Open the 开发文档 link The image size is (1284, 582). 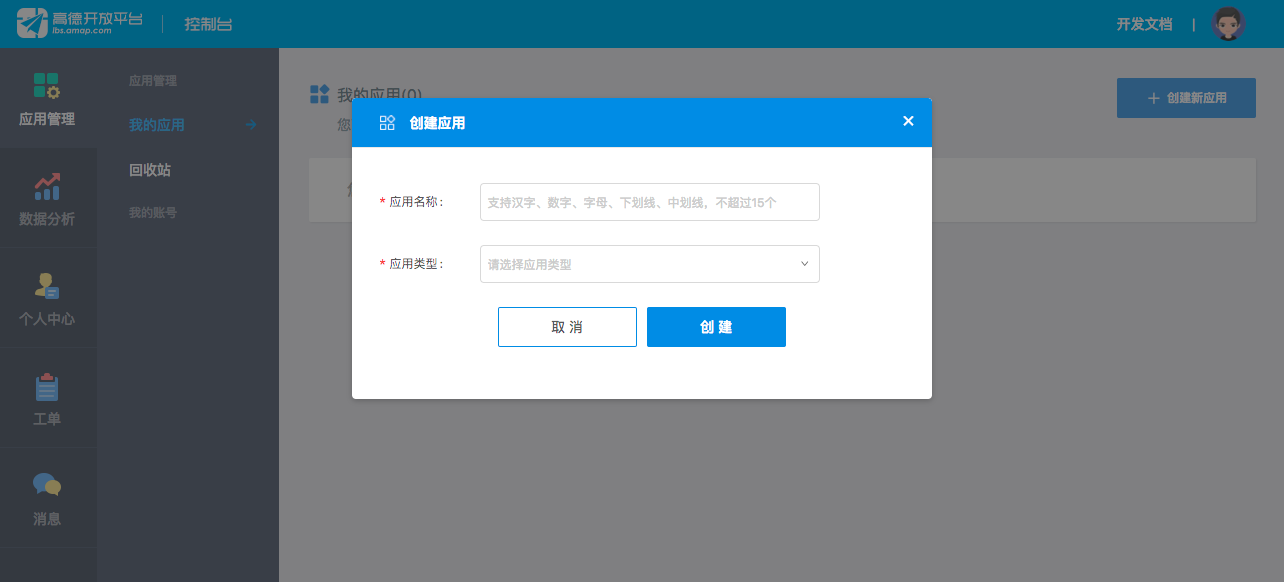click(x=1144, y=24)
